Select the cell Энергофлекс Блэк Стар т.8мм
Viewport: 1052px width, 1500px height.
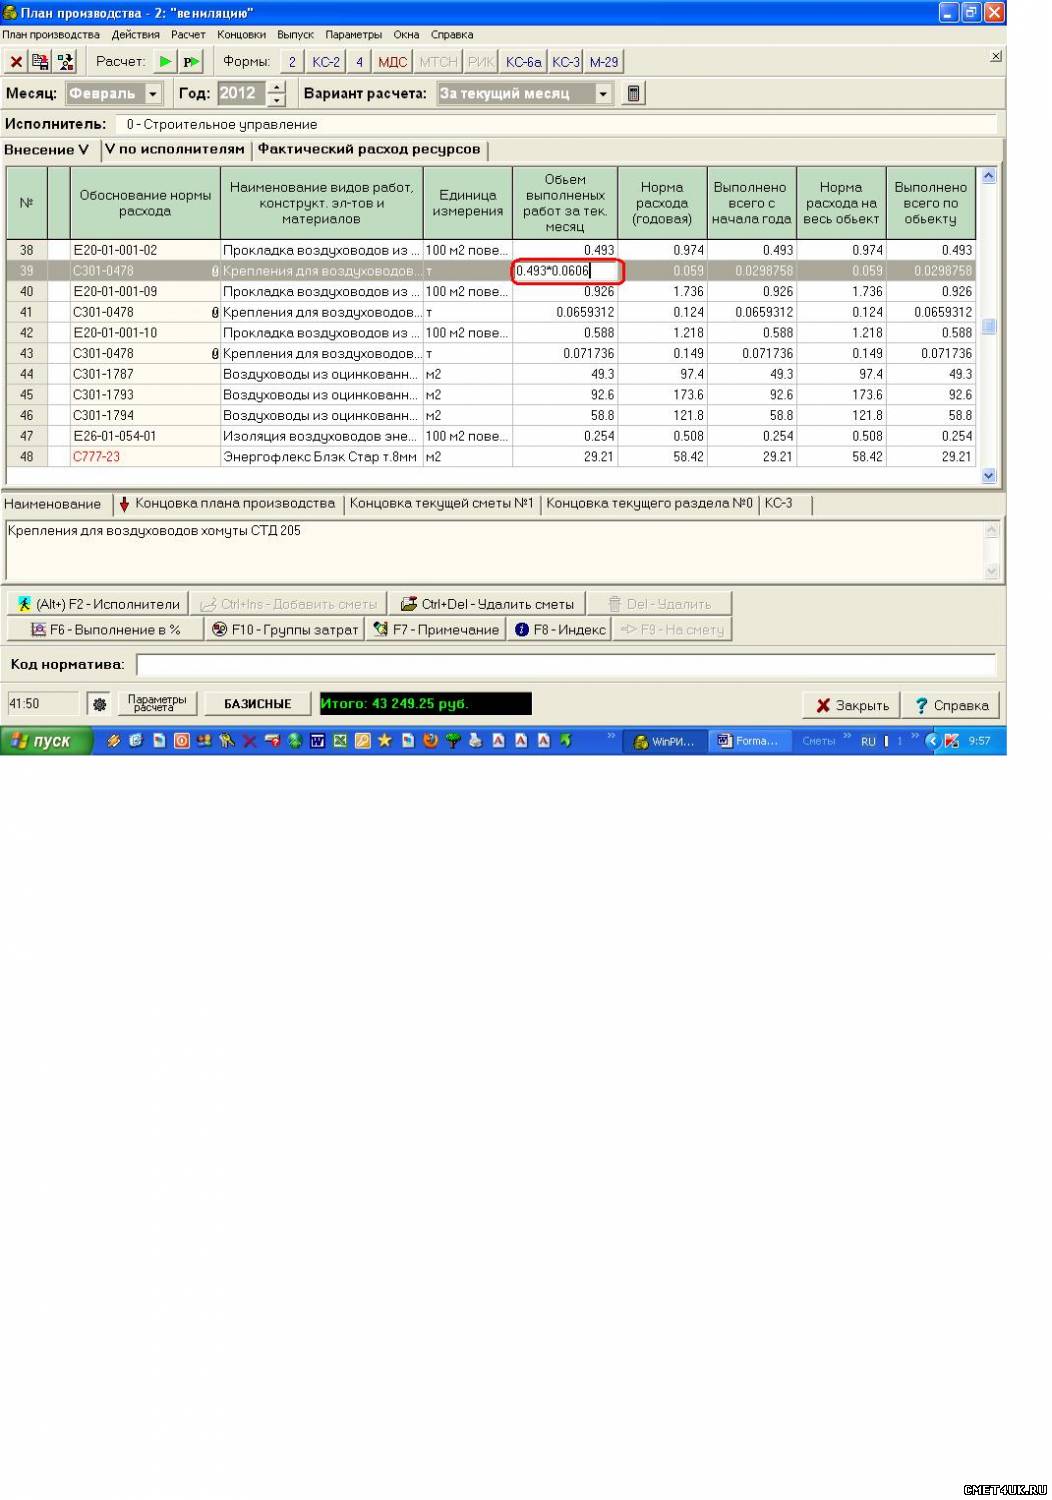point(322,457)
